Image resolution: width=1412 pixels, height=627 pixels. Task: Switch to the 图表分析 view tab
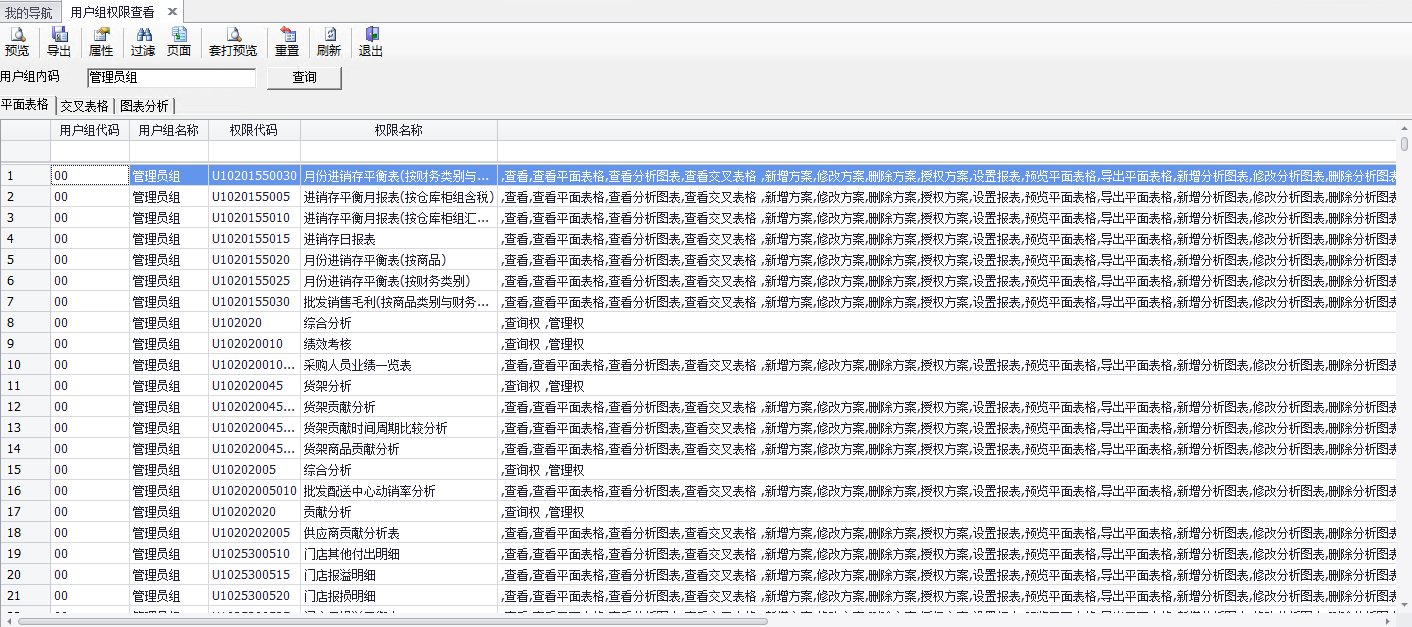point(145,105)
